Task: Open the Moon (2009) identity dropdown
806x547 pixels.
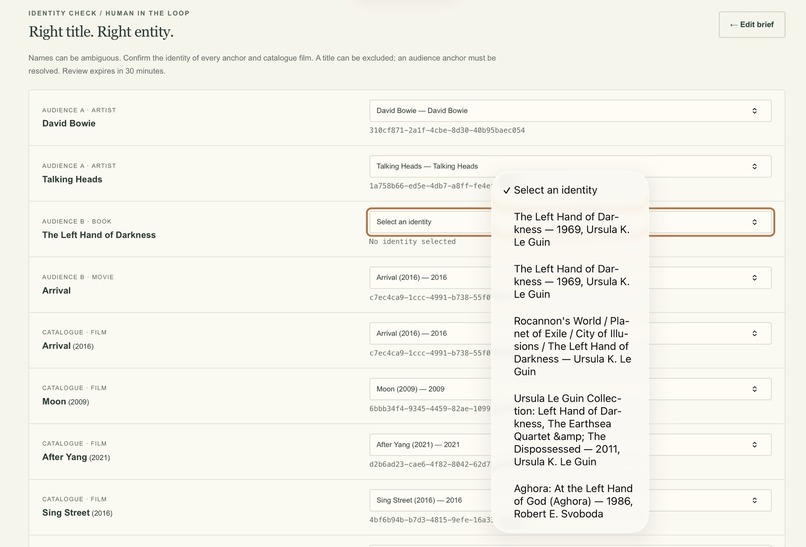Action: (570, 389)
